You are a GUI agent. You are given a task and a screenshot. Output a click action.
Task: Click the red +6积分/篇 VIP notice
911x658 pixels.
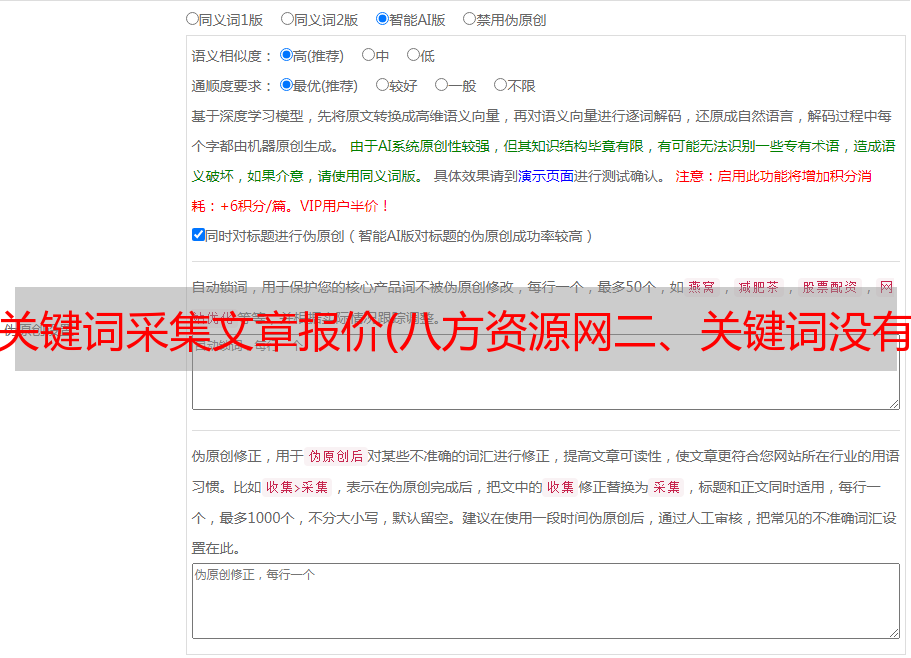tap(290, 206)
